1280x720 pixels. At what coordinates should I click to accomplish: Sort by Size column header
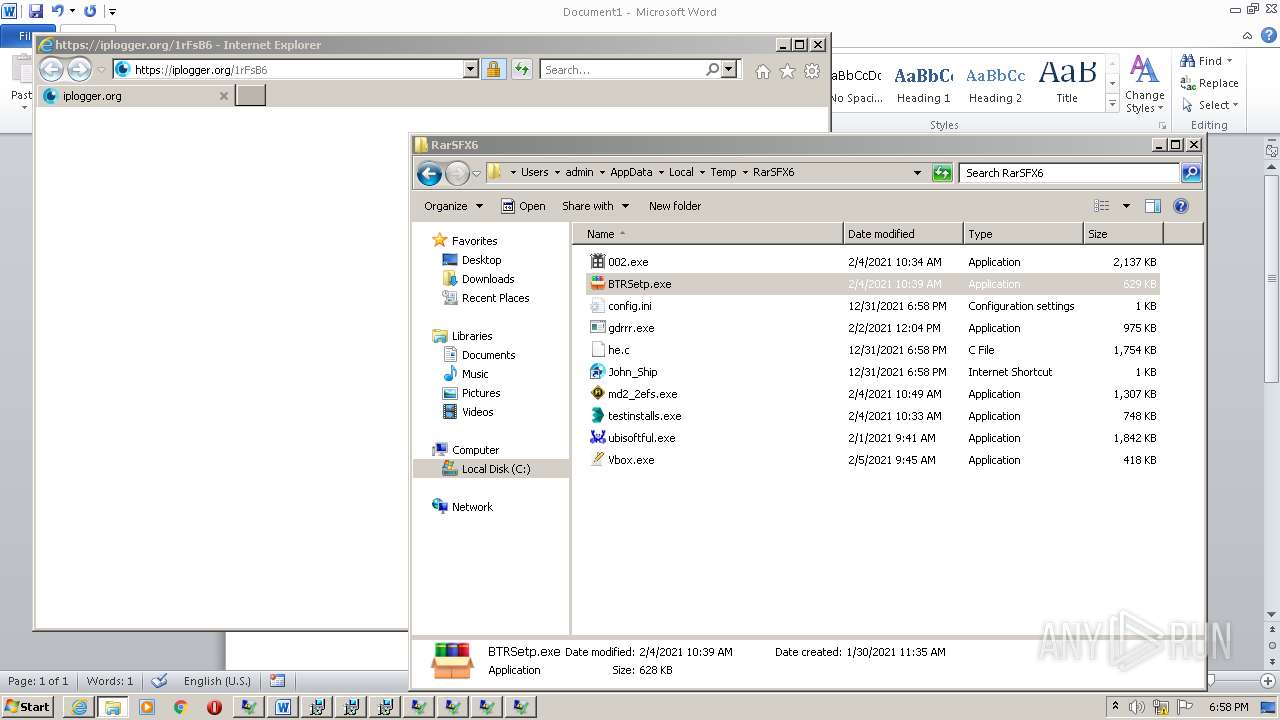(1123, 234)
